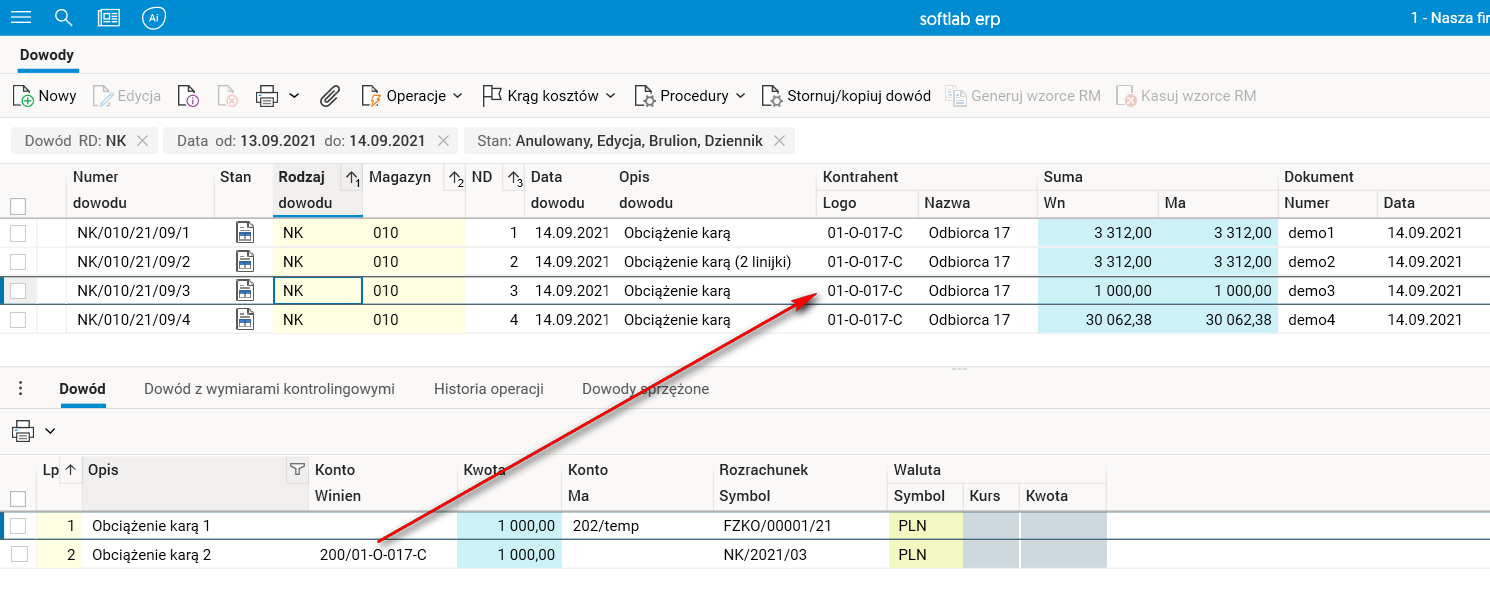Click document number NK/010/21/09/1

pyautogui.click(x=133, y=233)
